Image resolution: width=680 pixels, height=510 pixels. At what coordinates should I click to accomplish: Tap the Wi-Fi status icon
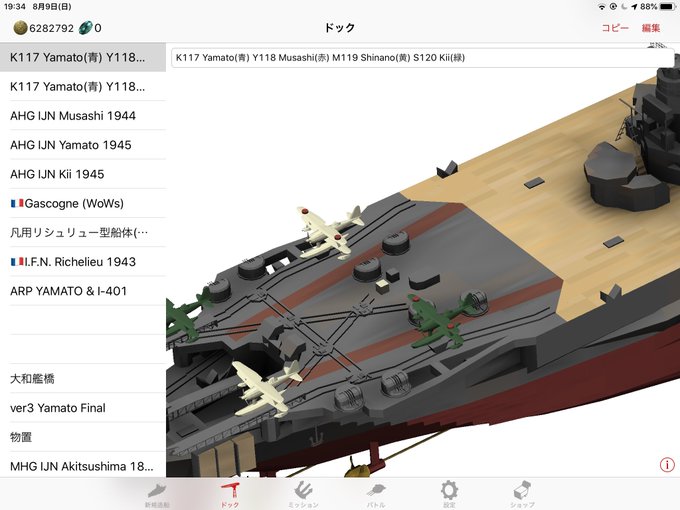point(602,7)
